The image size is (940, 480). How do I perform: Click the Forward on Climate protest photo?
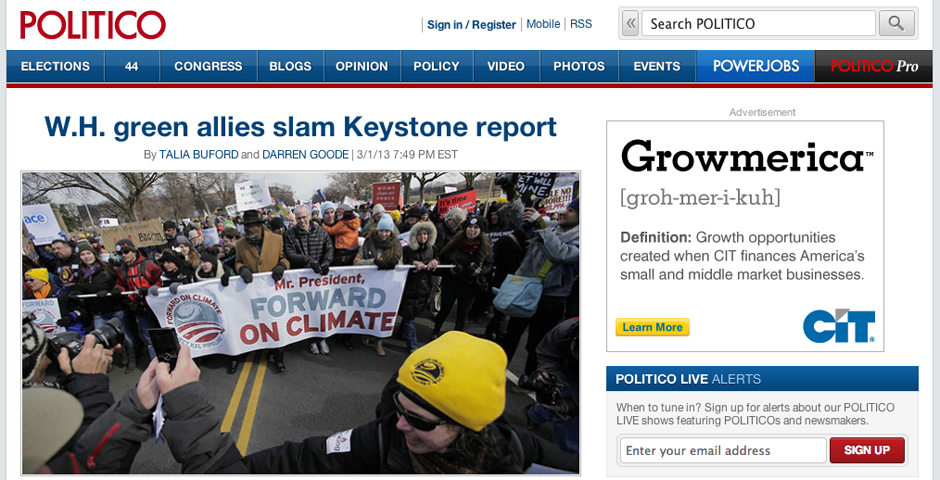click(x=300, y=323)
